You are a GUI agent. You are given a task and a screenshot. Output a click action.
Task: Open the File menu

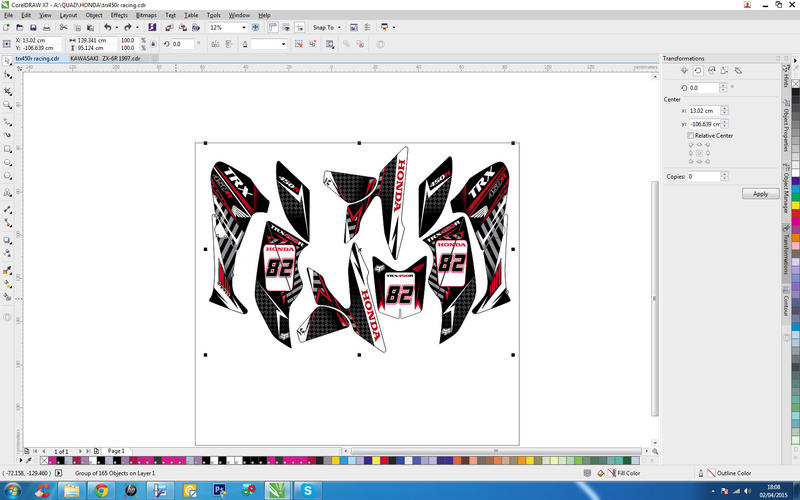pos(8,15)
